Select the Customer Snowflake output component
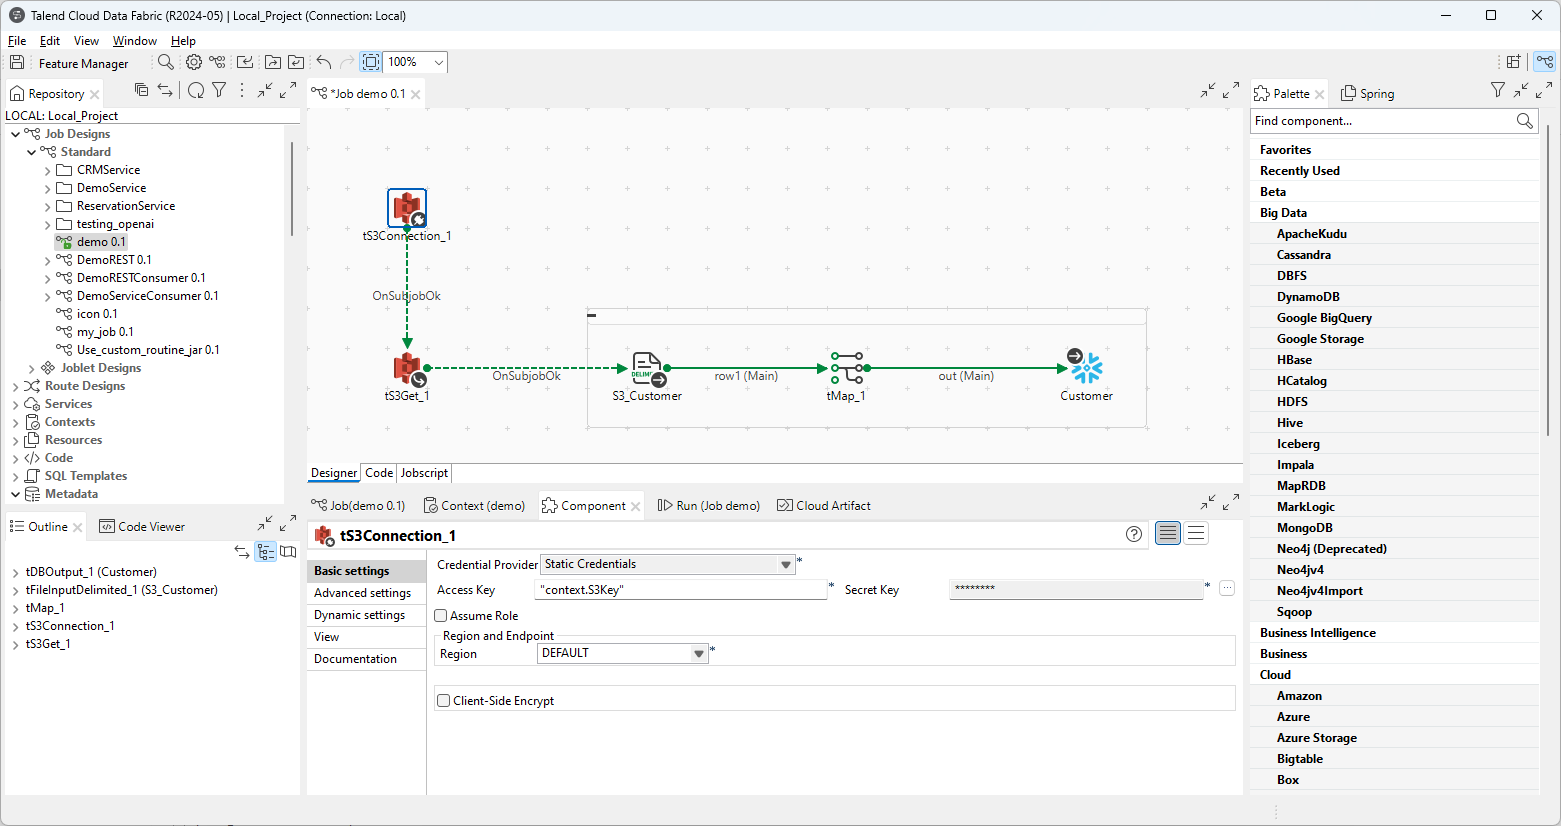The image size is (1561, 826). (1086, 368)
